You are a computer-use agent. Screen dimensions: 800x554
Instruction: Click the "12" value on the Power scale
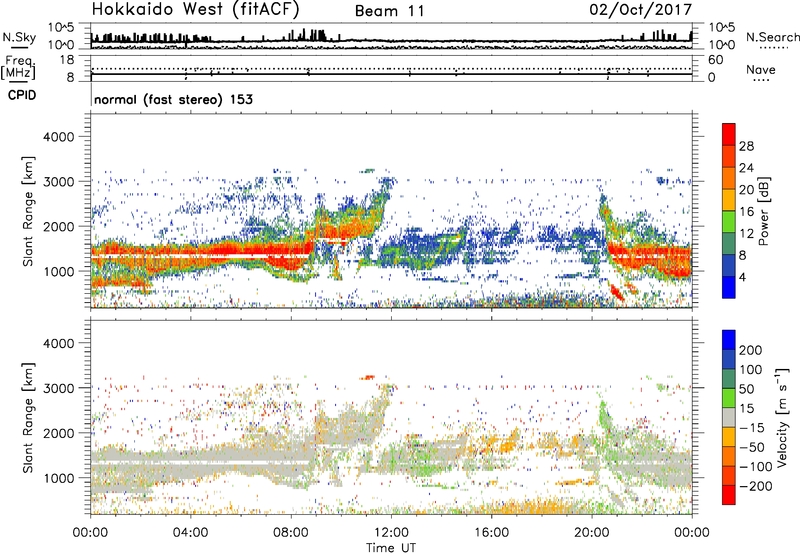click(x=746, y=234)
